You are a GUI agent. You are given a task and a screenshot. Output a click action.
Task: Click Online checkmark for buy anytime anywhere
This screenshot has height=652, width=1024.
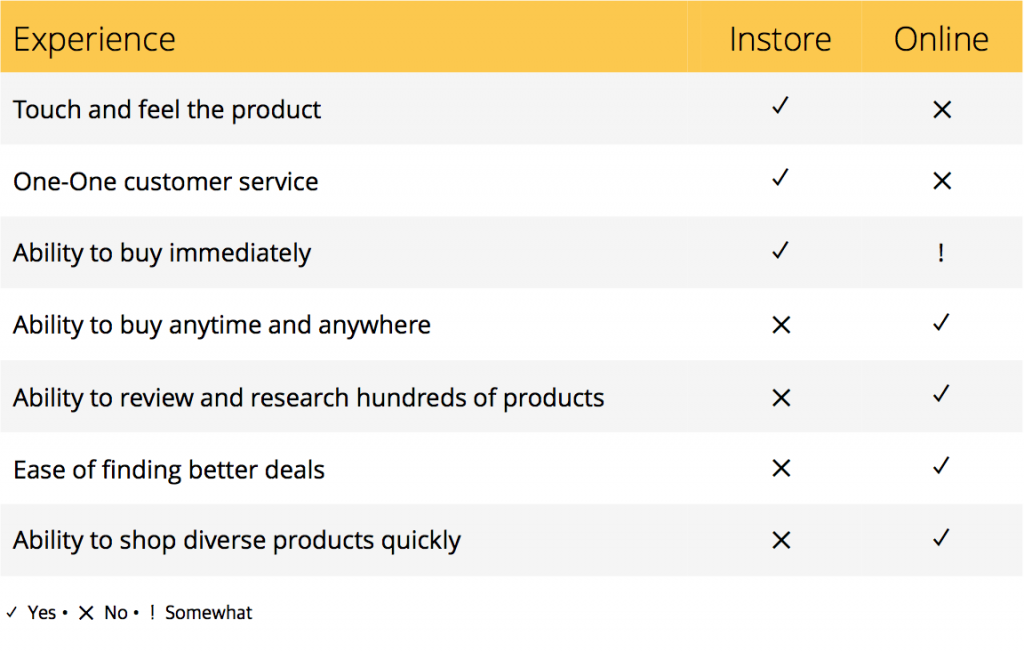[x=941, y=321]
